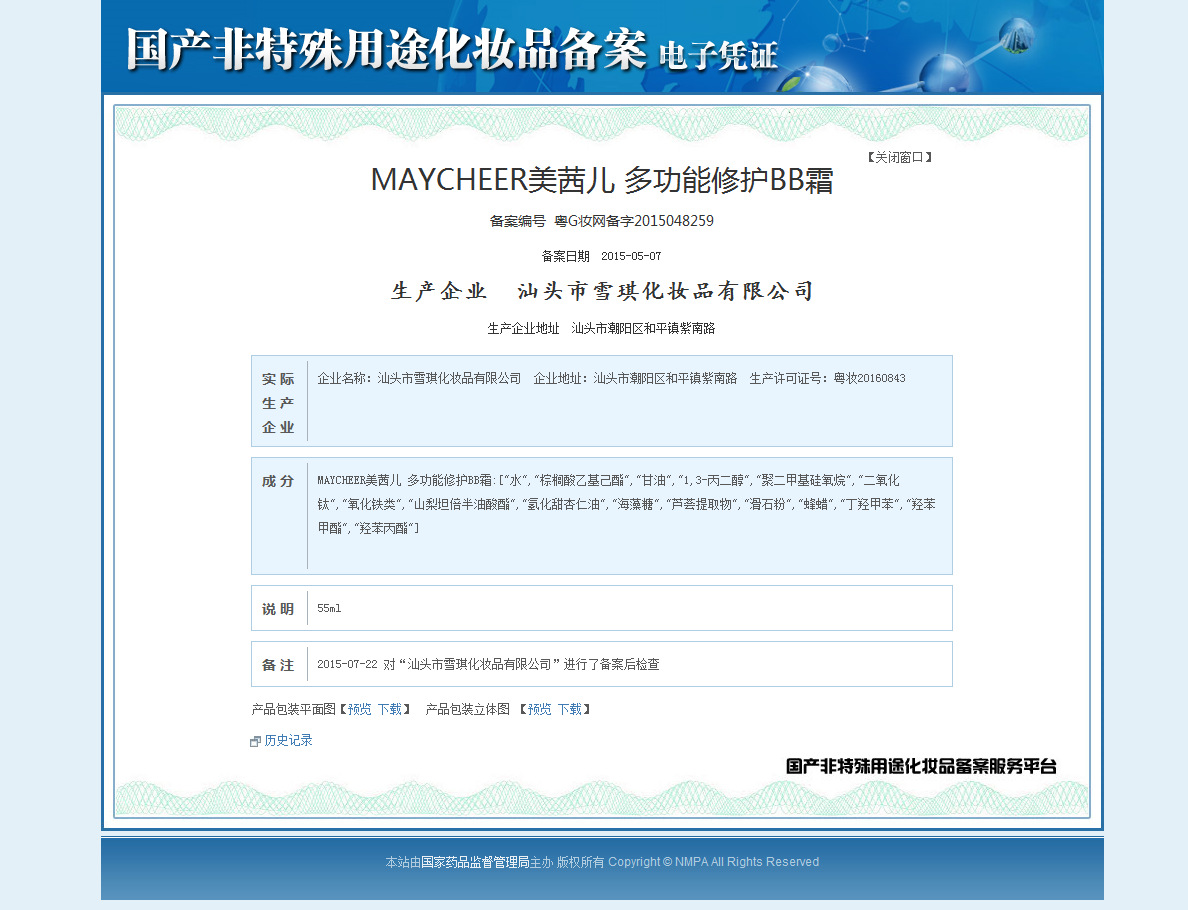Click 国家药品监督管理局 in the footer
Screen dimensions: 1188x910
click(475, 862)
